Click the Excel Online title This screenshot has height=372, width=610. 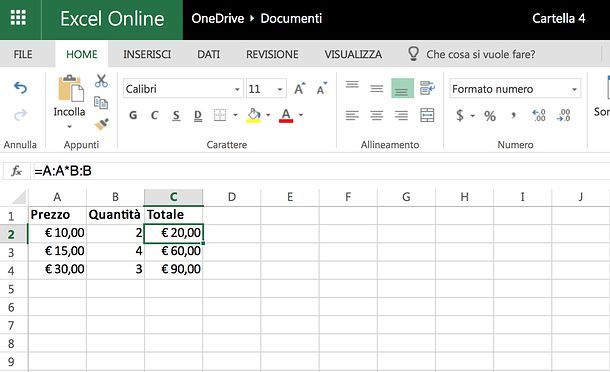(112, 19)
